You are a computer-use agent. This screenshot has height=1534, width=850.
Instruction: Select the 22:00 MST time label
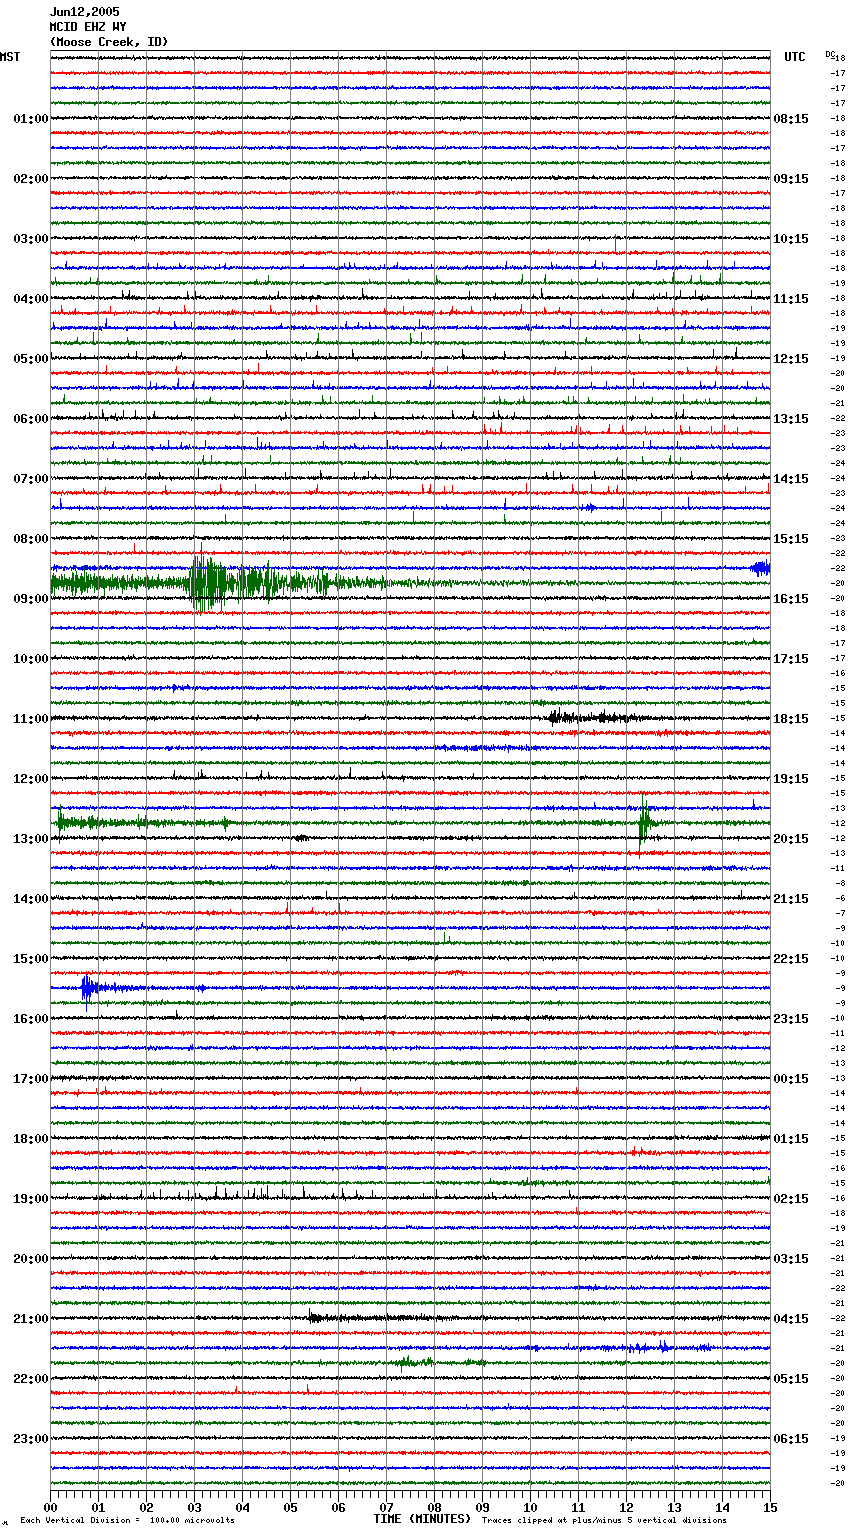click(x=30, y=1379)
